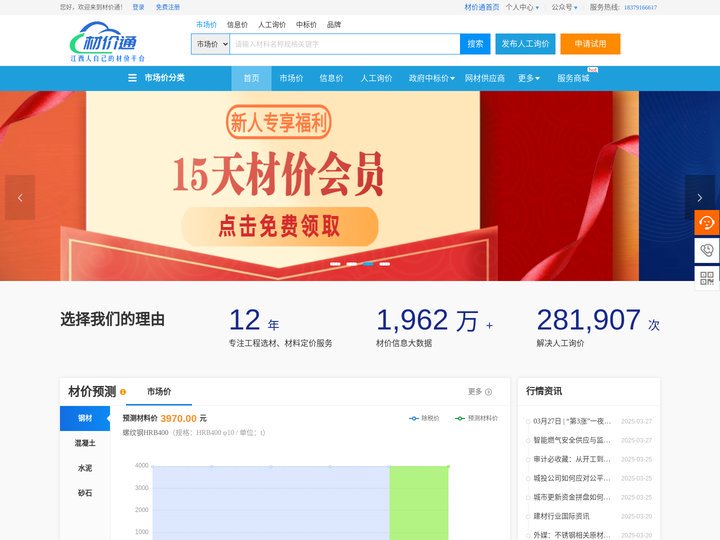The image size is (720, 540).
Task: Show the QR code icon on right sidebar
Action: click(x=707, y=278)
